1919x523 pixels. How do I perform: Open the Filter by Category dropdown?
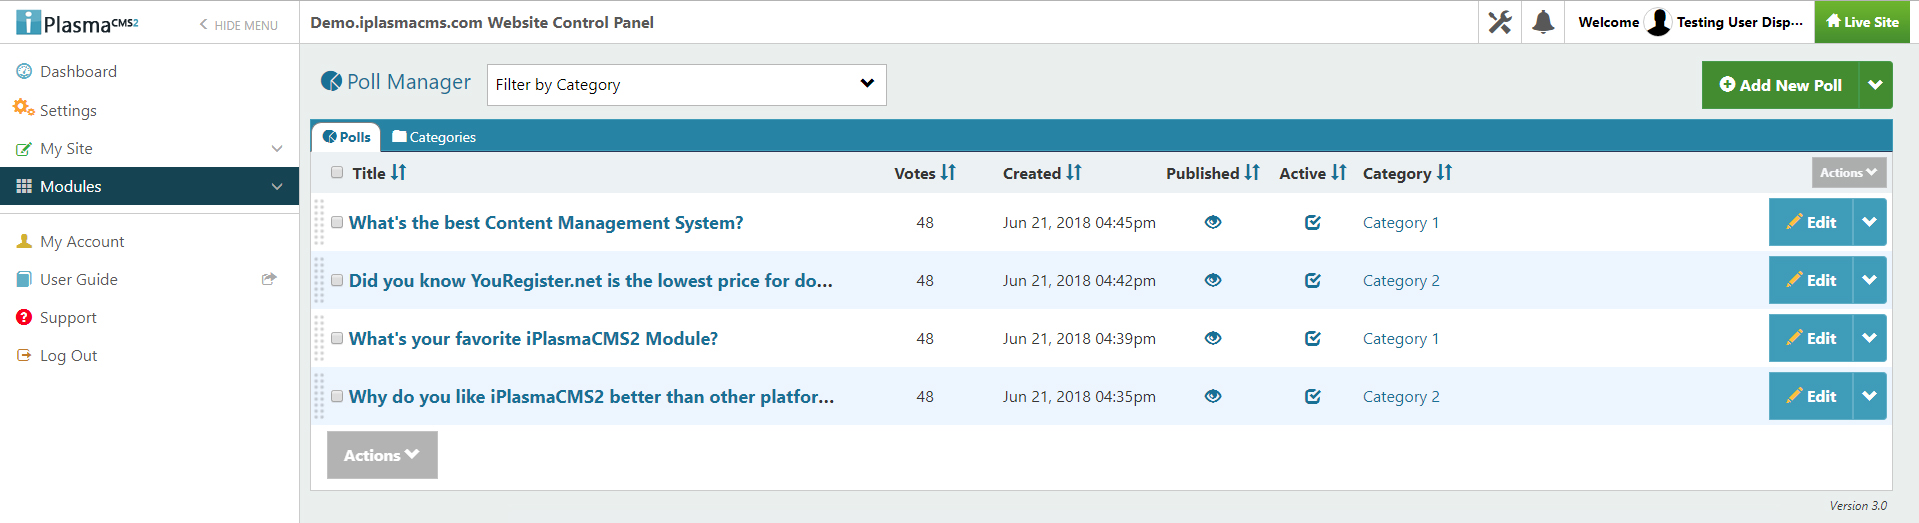click(x=686, y=85)
